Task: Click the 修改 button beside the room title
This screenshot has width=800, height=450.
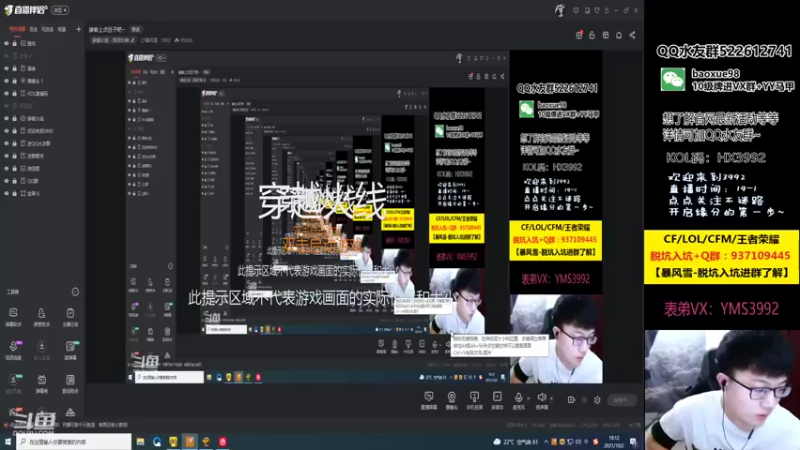Action: [136, 30]
